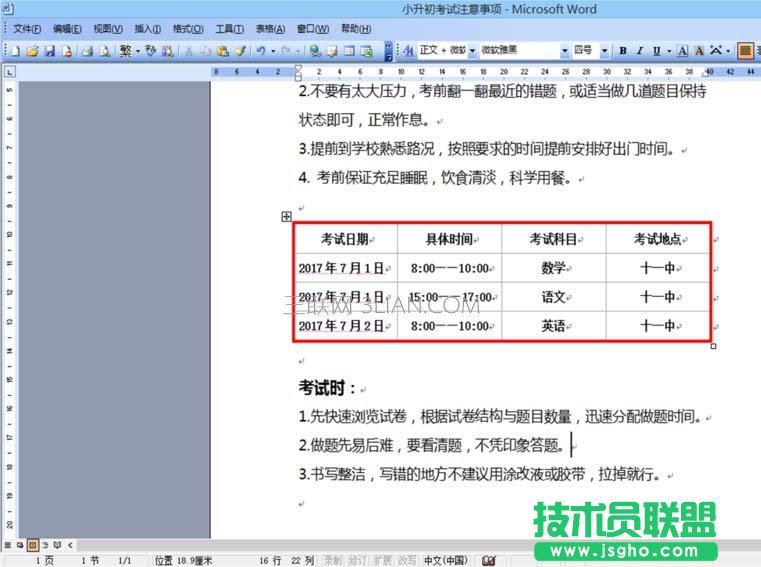Open spelling status icon in status bar
The height and width of the screenshot is (567, 761).
(x=489, y=561)
